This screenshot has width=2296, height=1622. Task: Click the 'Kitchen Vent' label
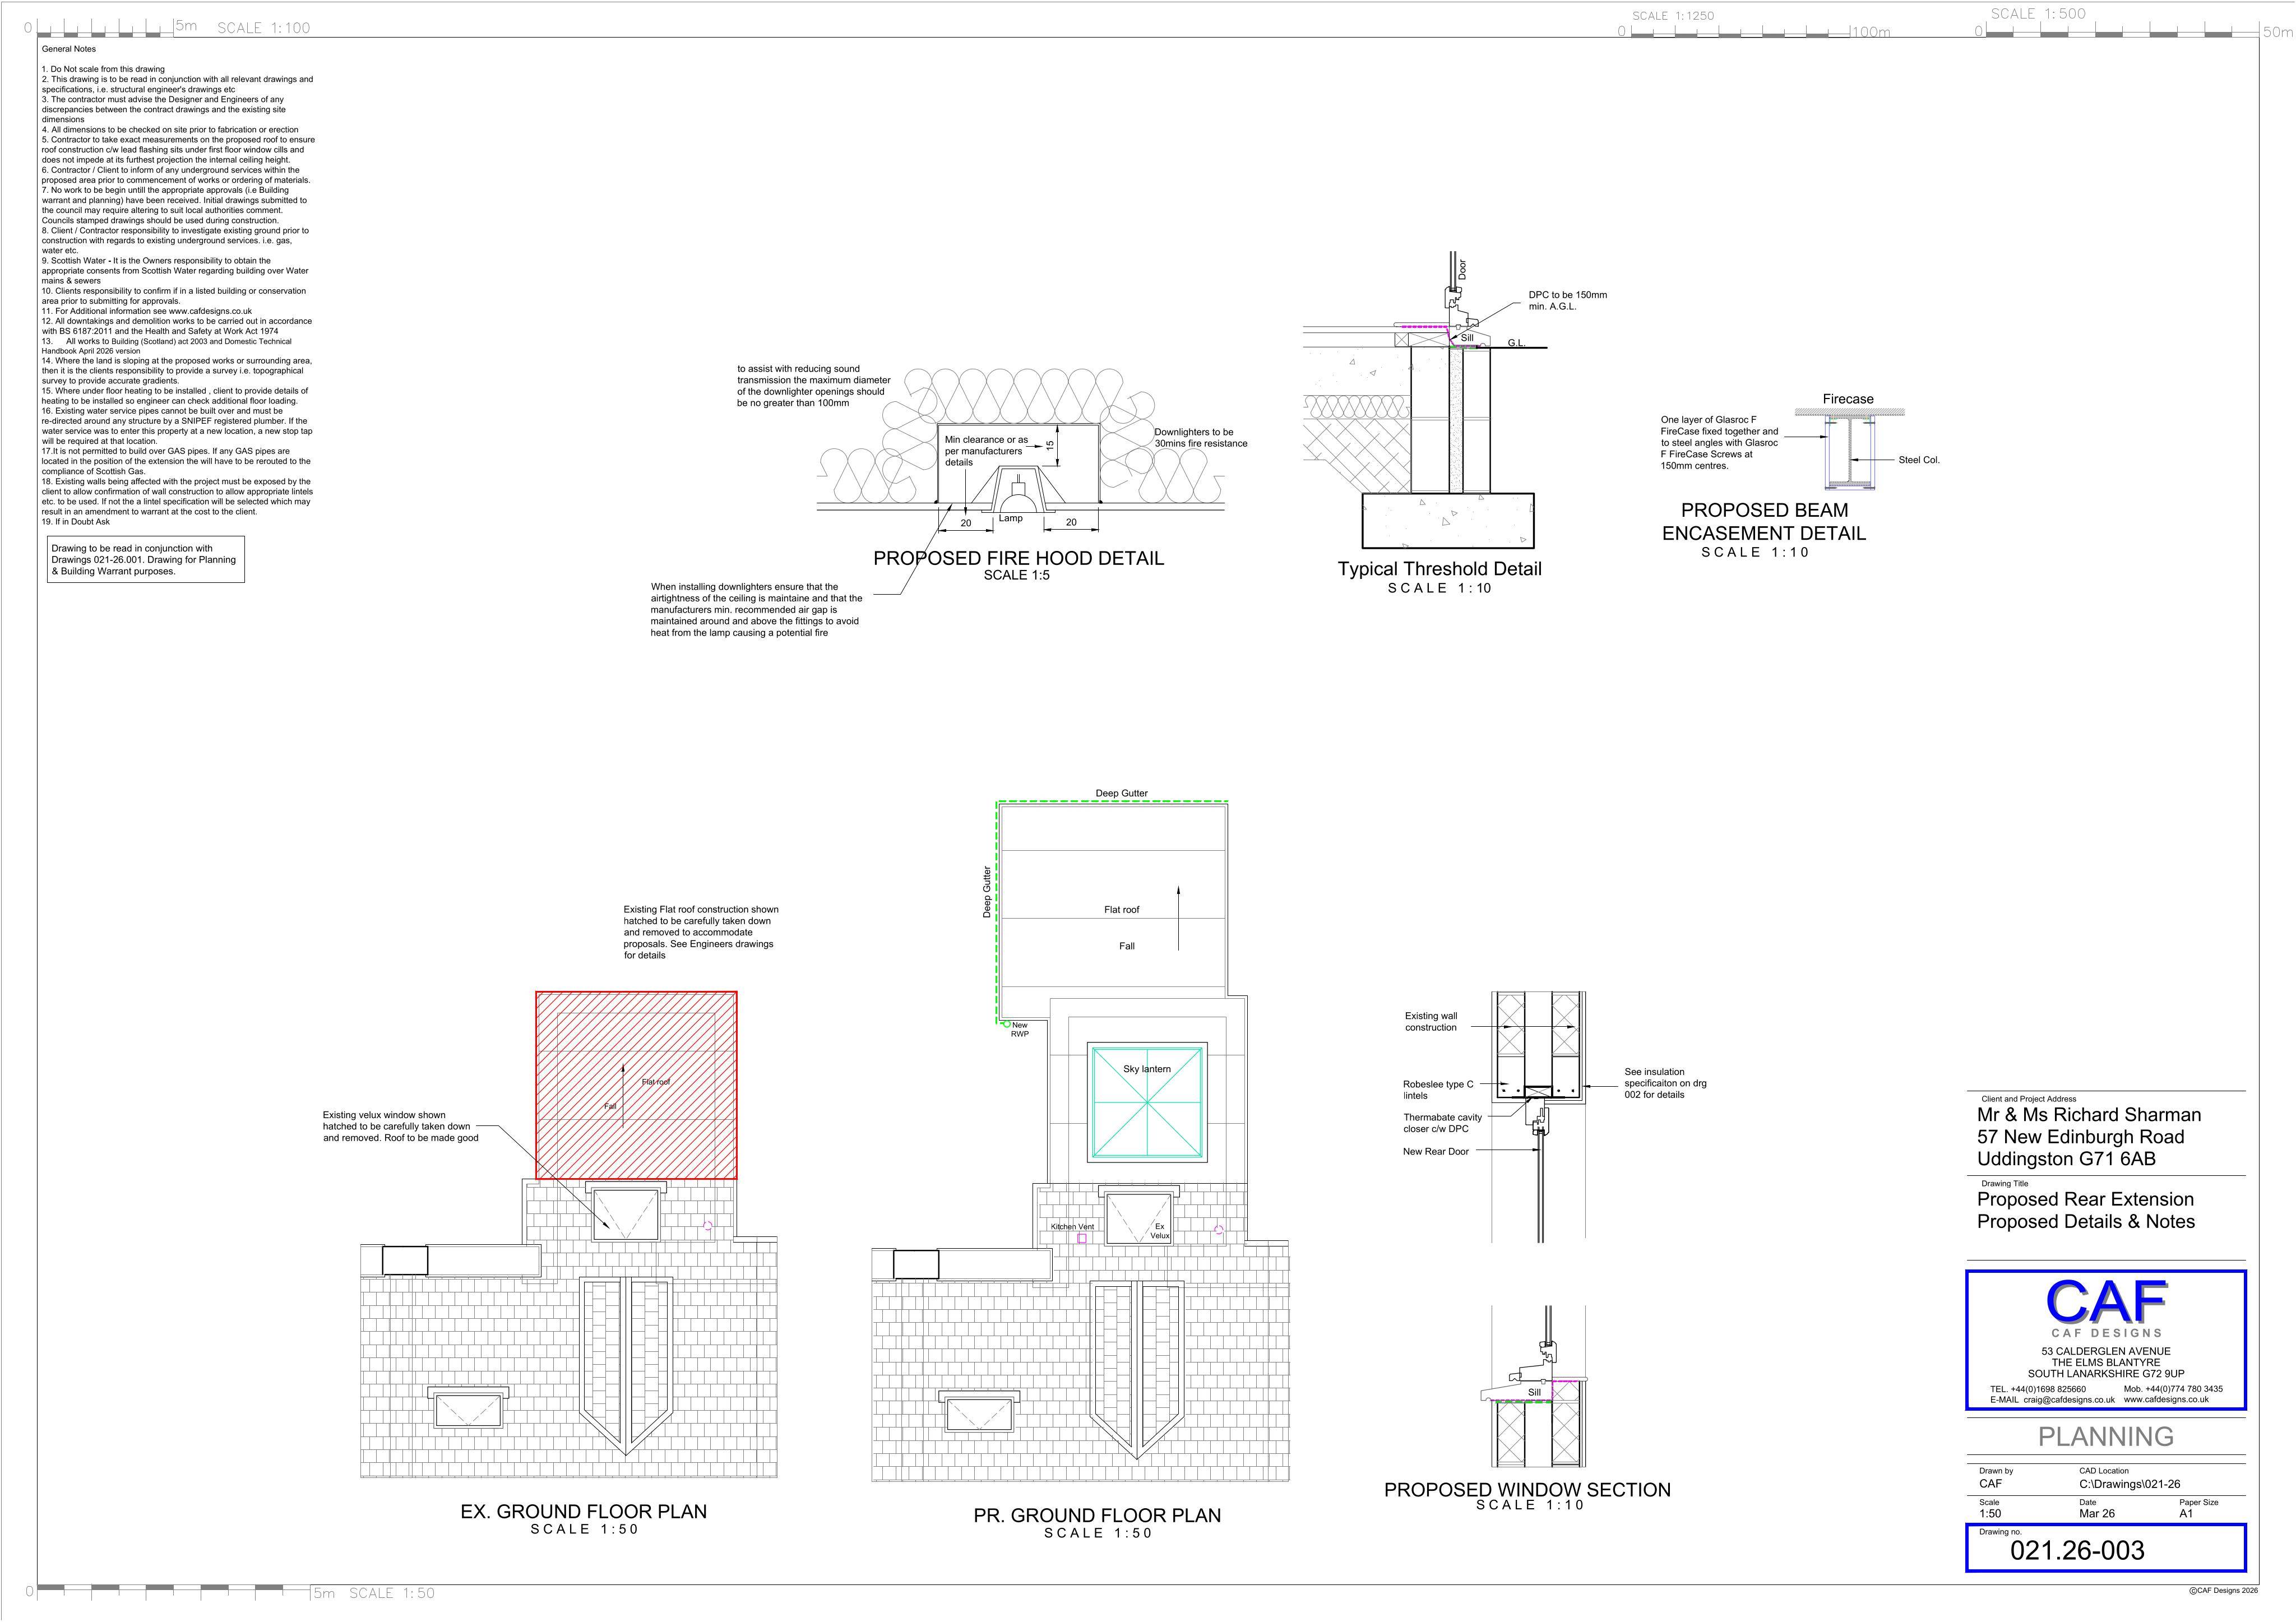click(x=1072, y=1226)
